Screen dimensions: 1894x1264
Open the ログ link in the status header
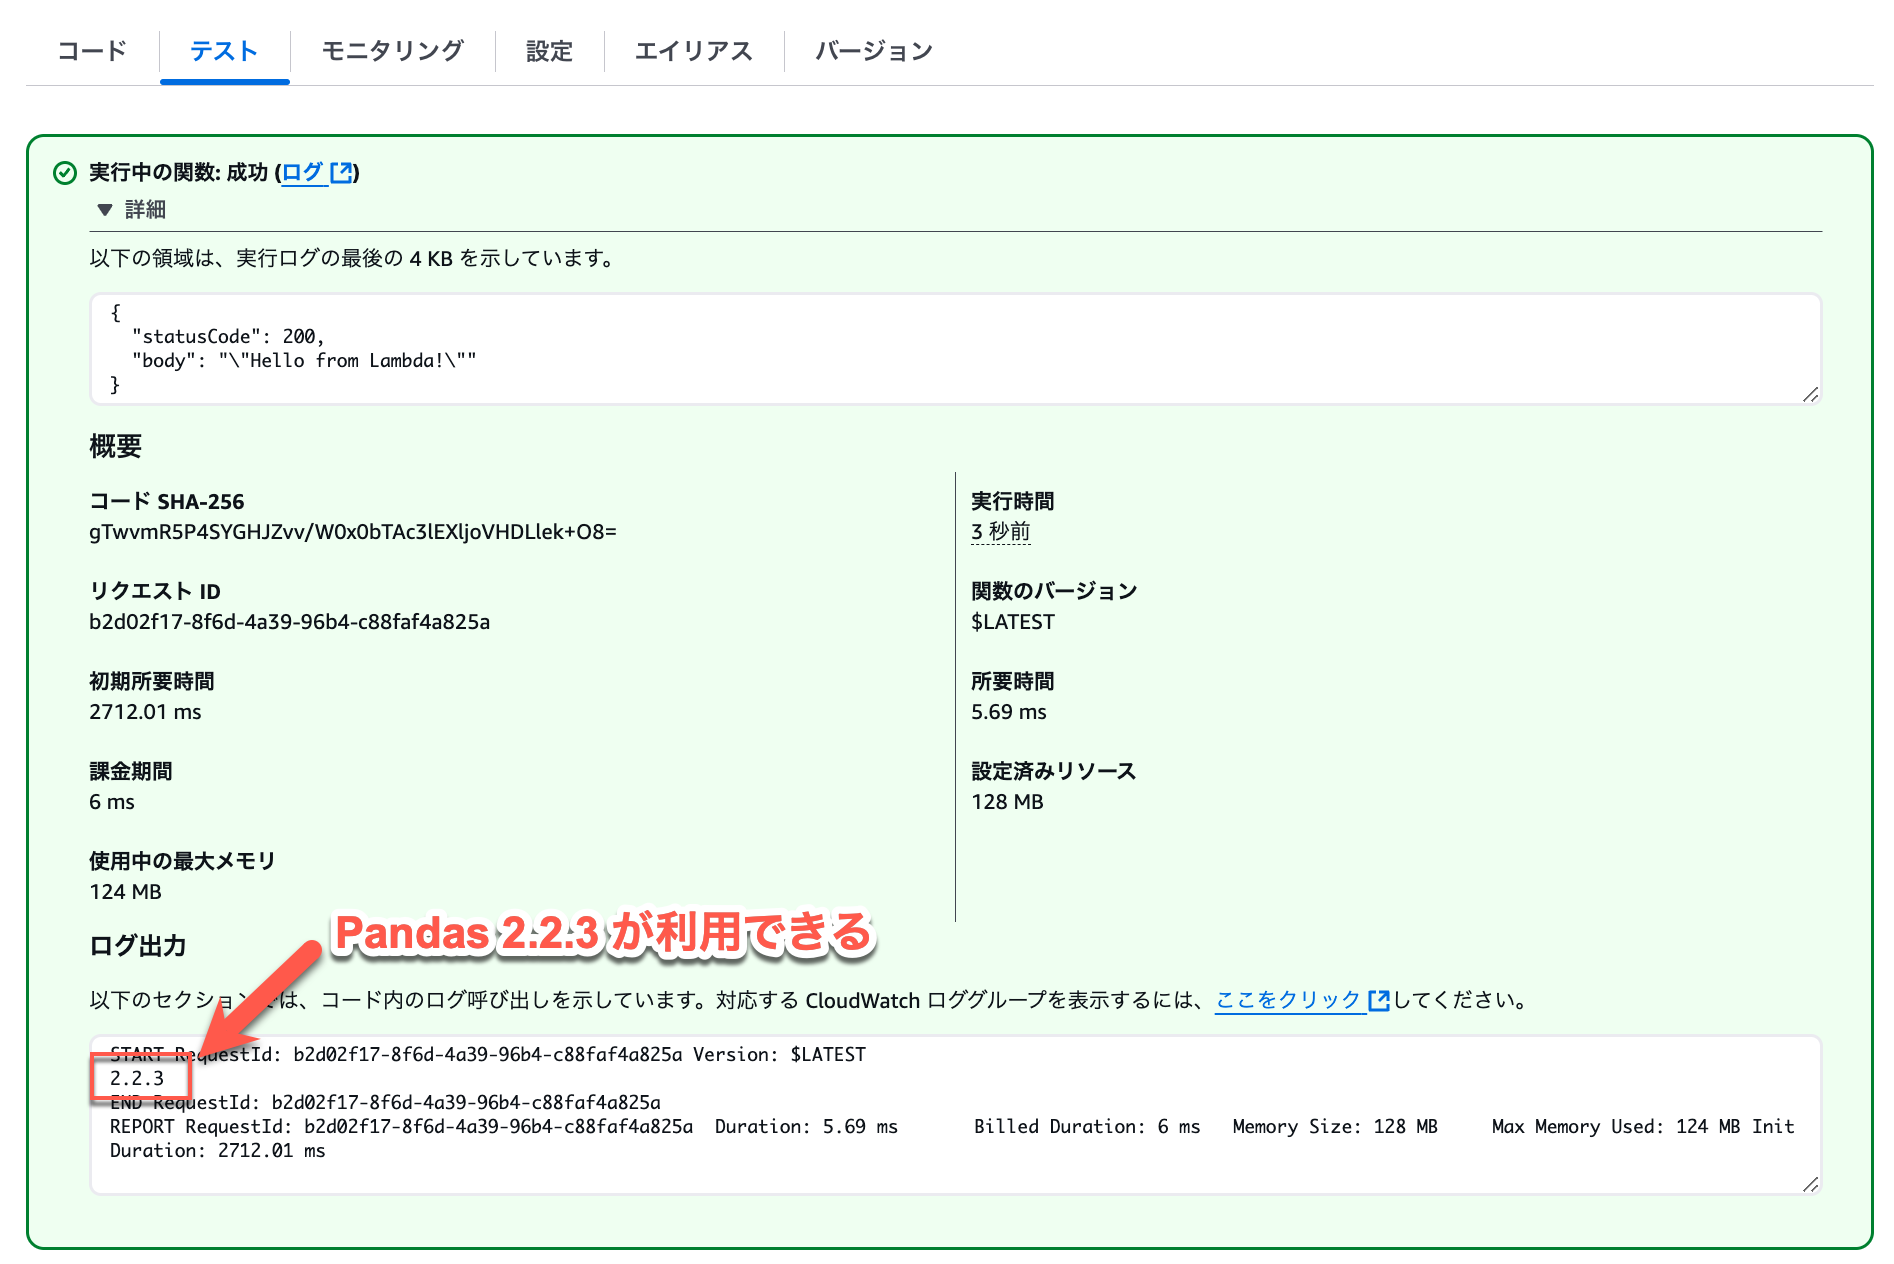[x=303, y=172]
